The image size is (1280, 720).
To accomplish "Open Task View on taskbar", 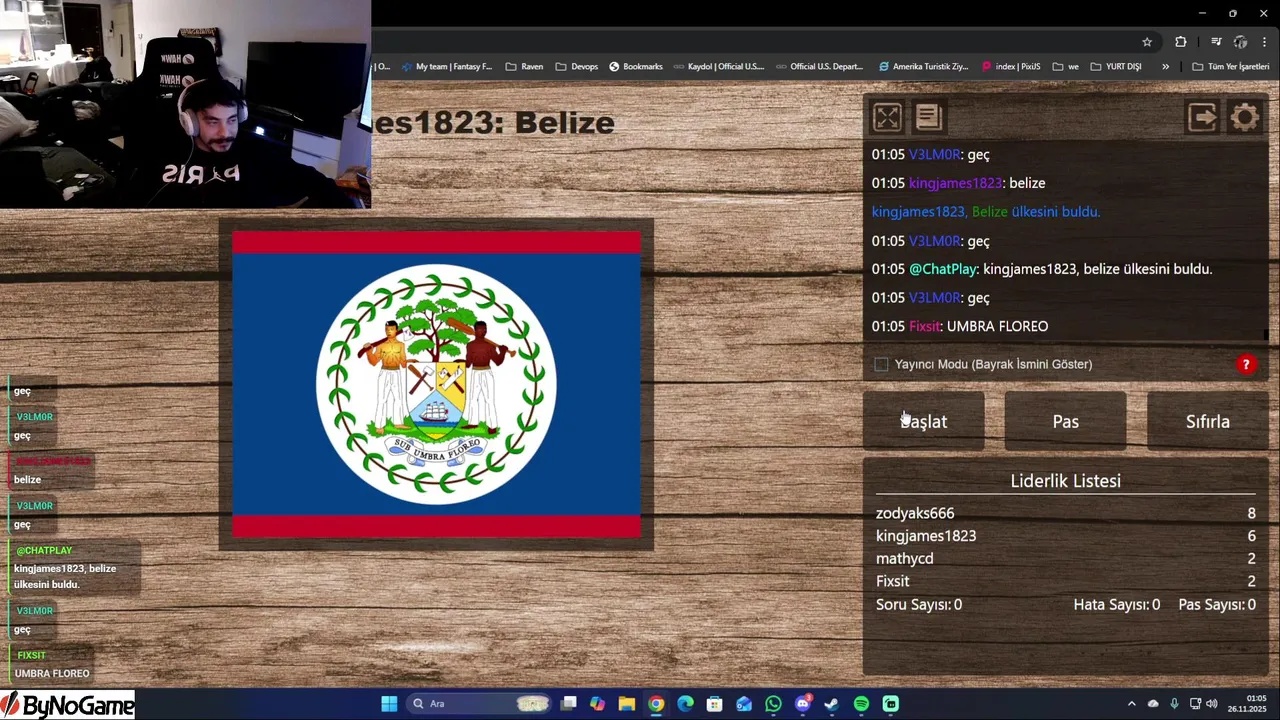I will tap(569, 704).
